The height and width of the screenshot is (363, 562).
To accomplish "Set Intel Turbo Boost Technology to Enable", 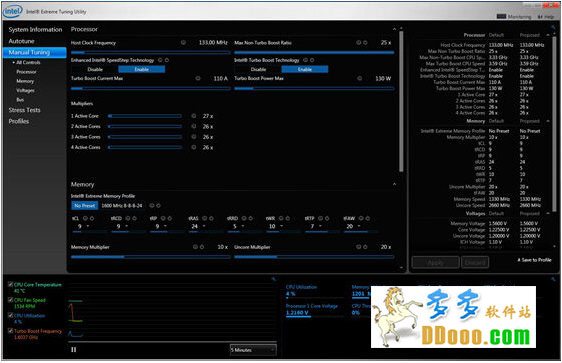I will [x=305, y=69].
